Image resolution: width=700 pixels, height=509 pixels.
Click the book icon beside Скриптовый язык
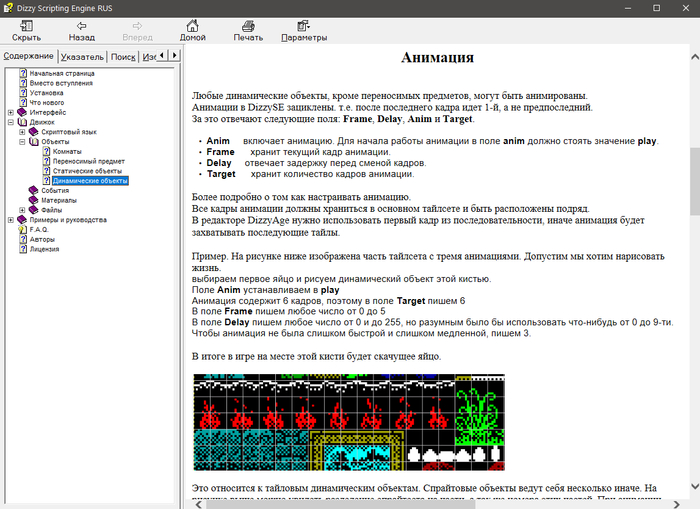click(34, 132)
